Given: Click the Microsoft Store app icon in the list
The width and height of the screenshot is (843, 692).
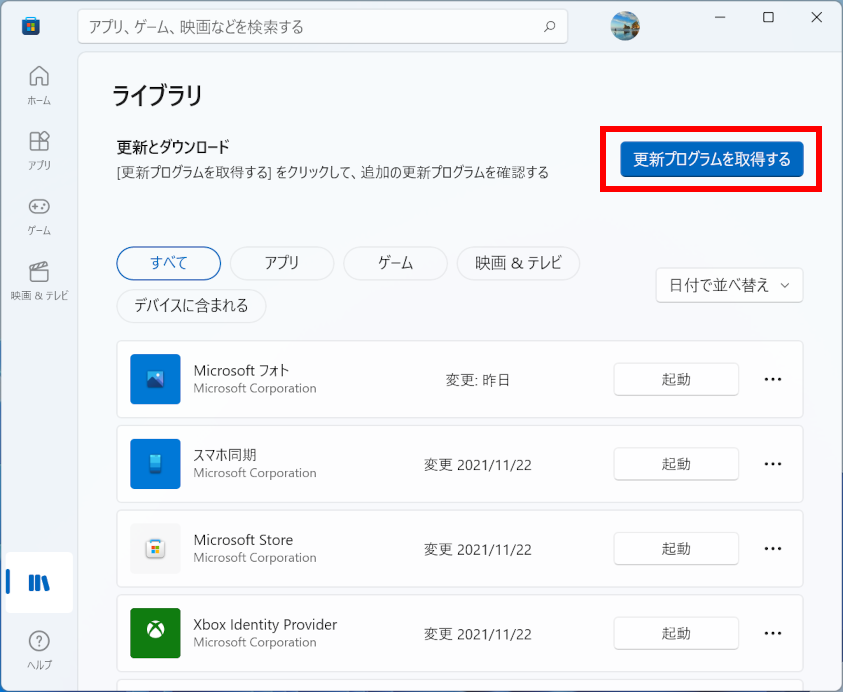Looking at the screenshot, I should pyautogui.click(x=155, y=548).
